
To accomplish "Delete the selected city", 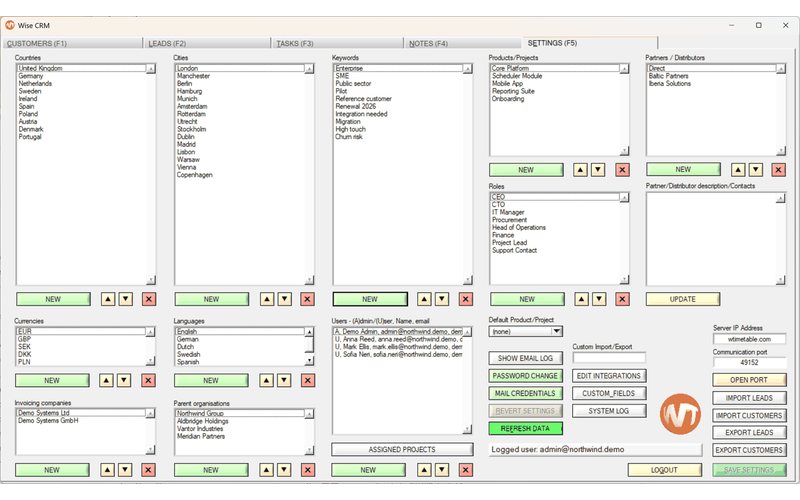I will 307,299.
